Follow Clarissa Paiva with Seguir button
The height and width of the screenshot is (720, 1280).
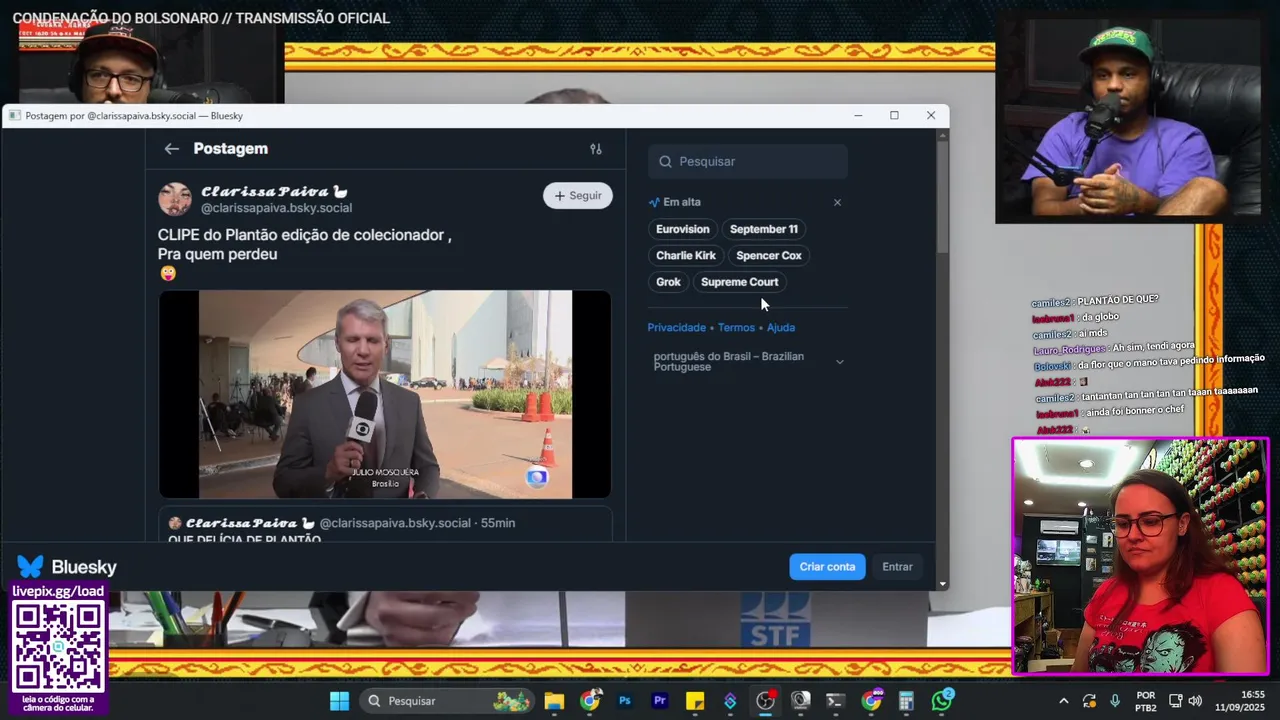pos(578,196)
